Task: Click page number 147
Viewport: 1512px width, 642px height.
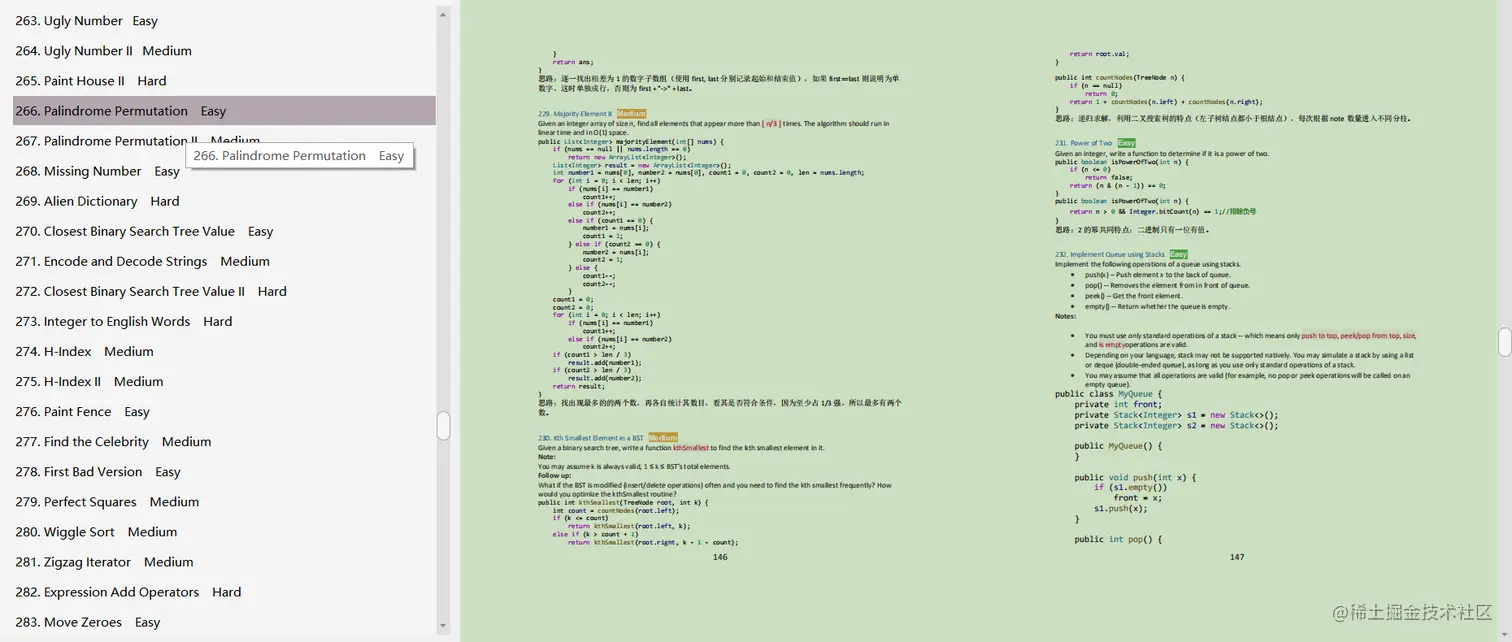Action: [x=1237, y=557]
